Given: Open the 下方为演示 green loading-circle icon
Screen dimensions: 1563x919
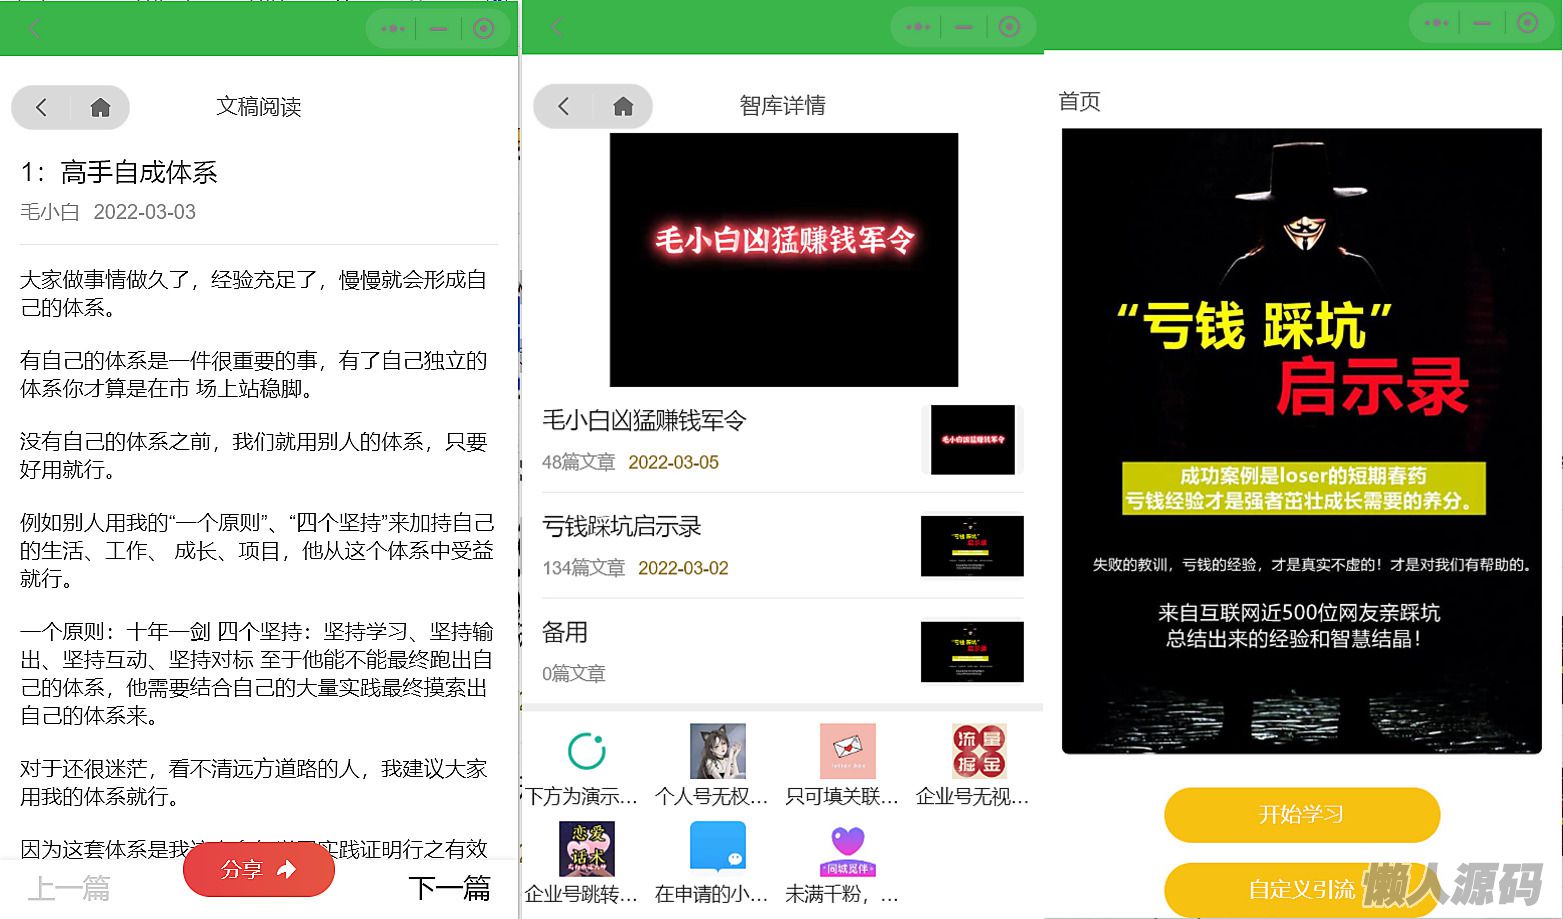Looking at the screenshot, I should click(586, 751).
